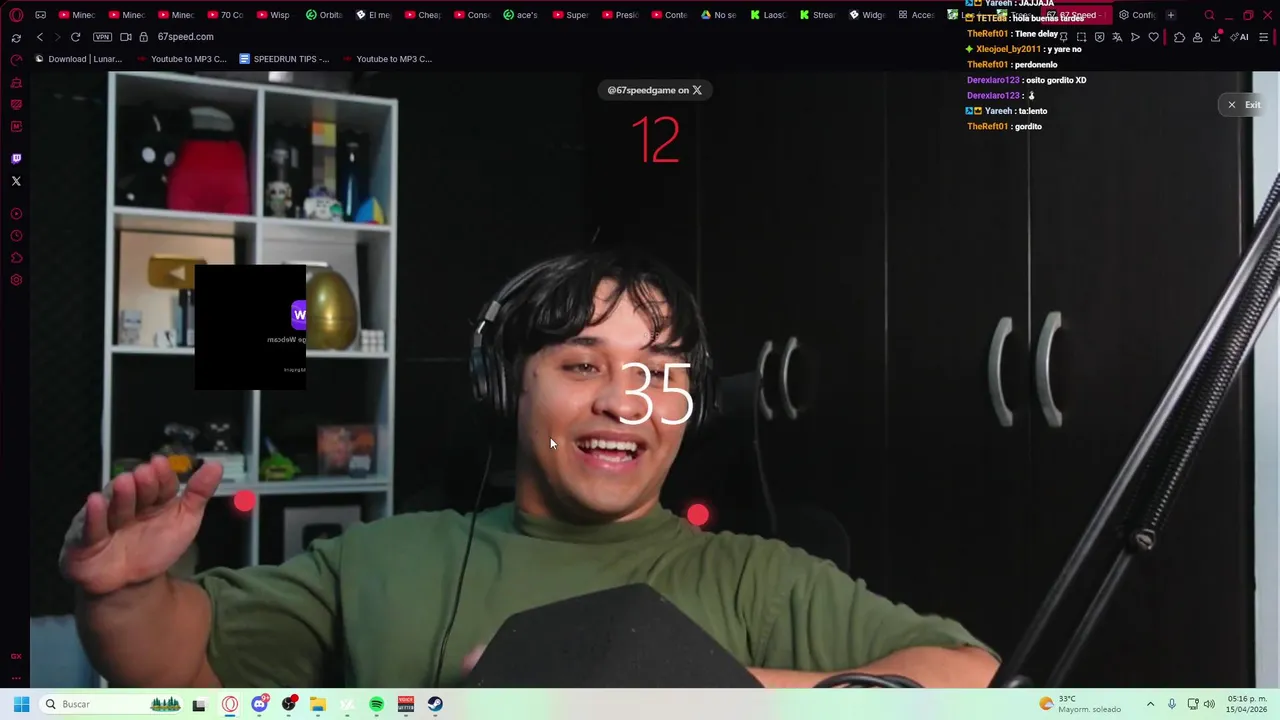1280x720 pixels.
Task: Open the weather widget 33°C
Action: [x=1080, y=704]
